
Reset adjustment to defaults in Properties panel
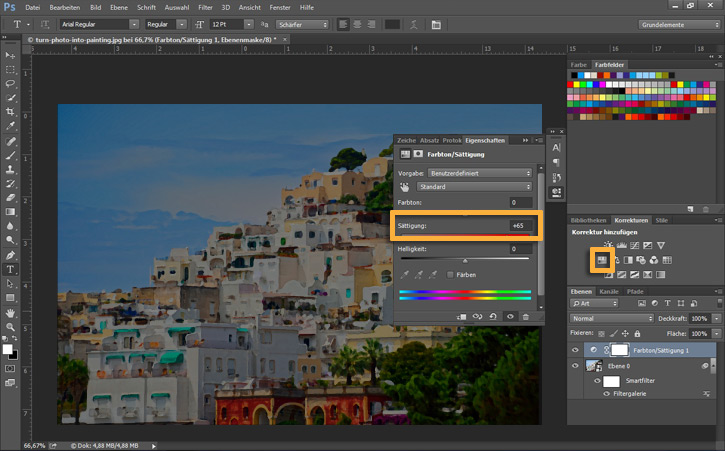point(493,316)
